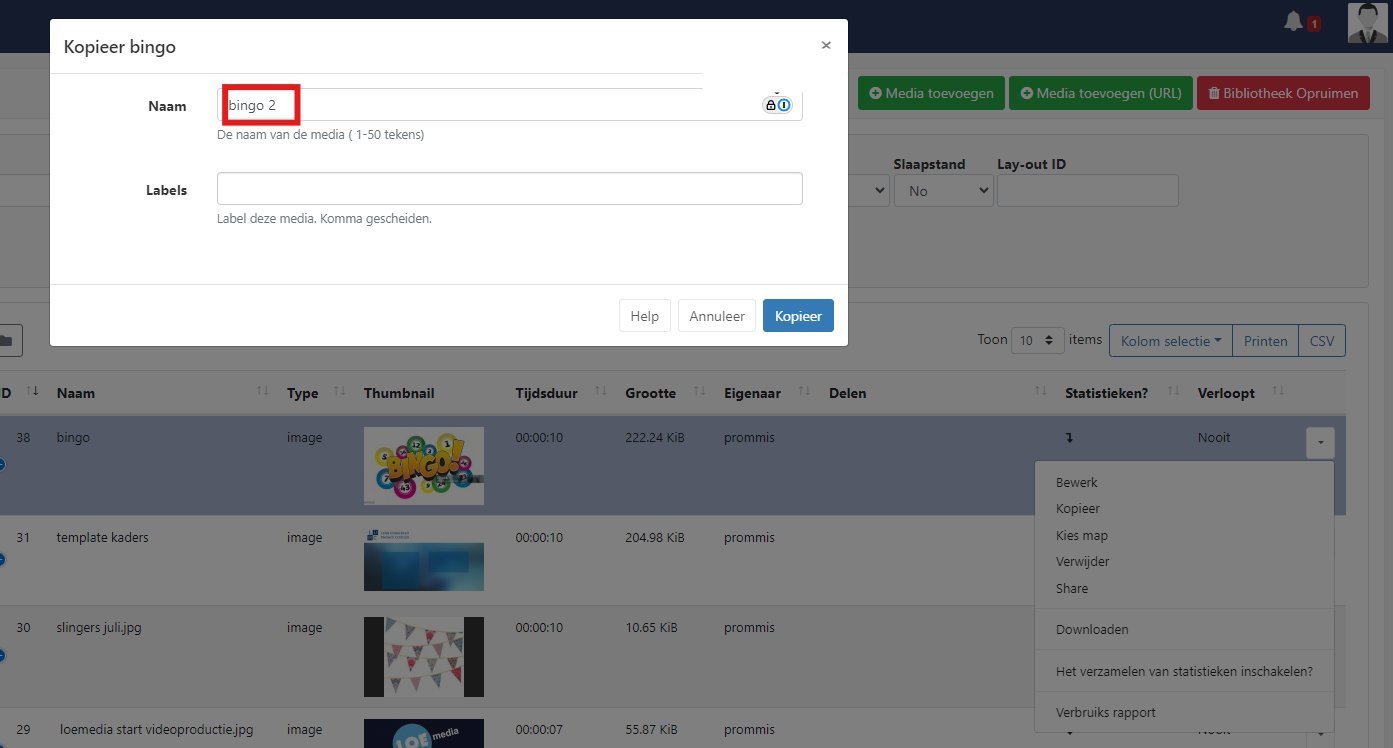
Task: Choose Verwijder from the context menu
Action: pyautogui.click(x=1082, y=562)
